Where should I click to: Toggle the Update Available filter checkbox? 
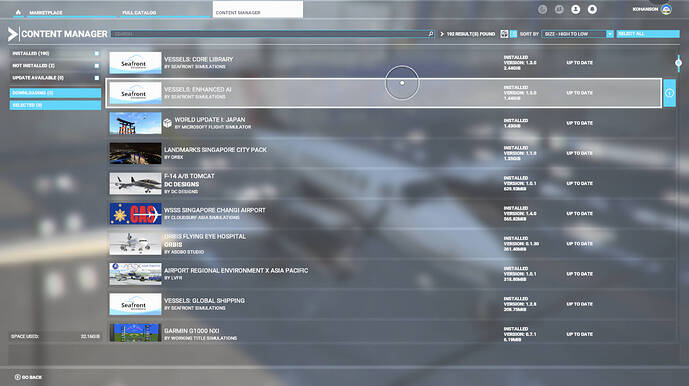click(97, 78)
